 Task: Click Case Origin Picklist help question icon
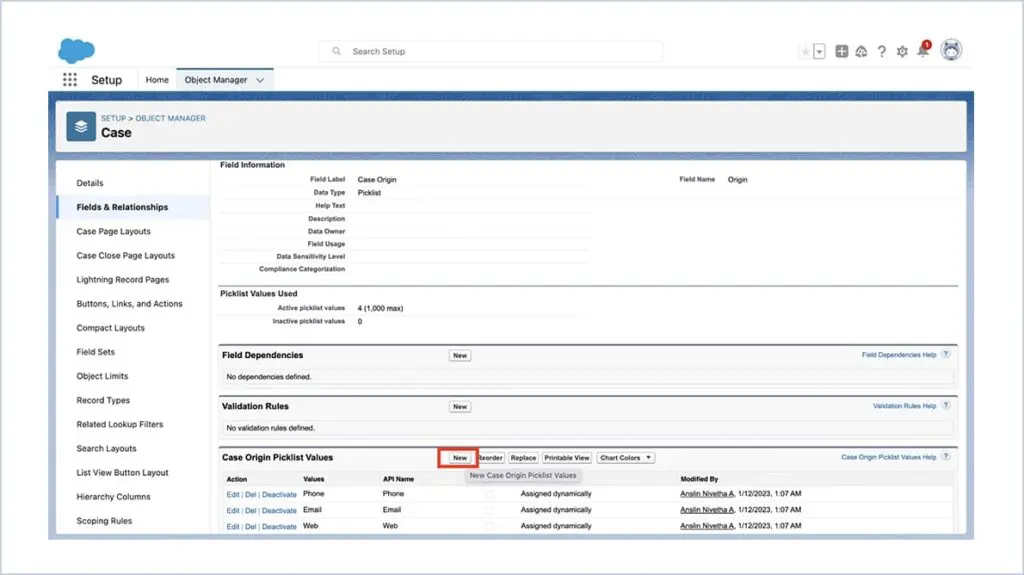point(946,457)
